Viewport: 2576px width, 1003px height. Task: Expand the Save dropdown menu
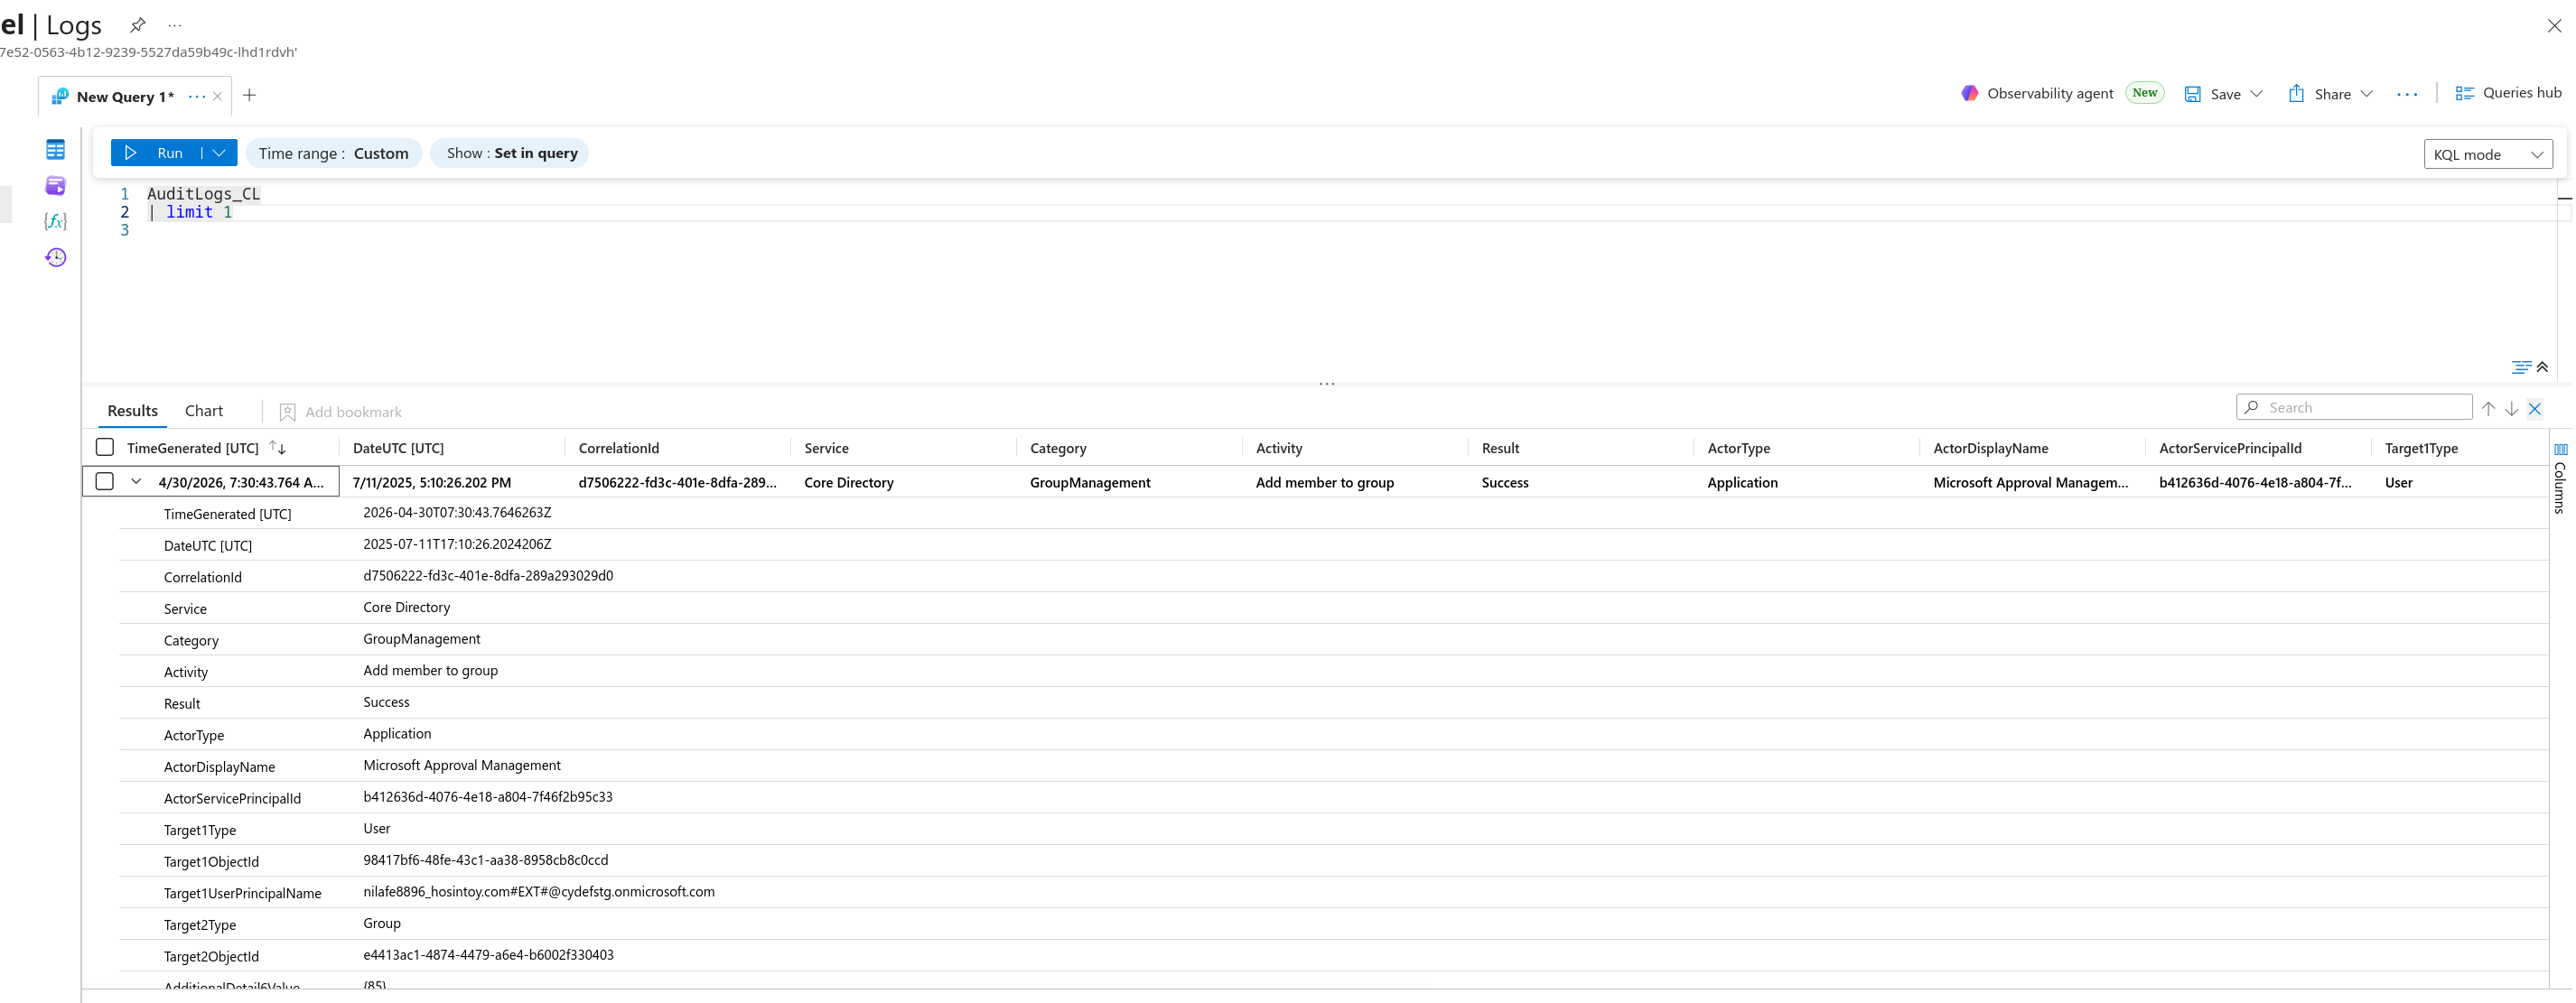pos(2257,94)
